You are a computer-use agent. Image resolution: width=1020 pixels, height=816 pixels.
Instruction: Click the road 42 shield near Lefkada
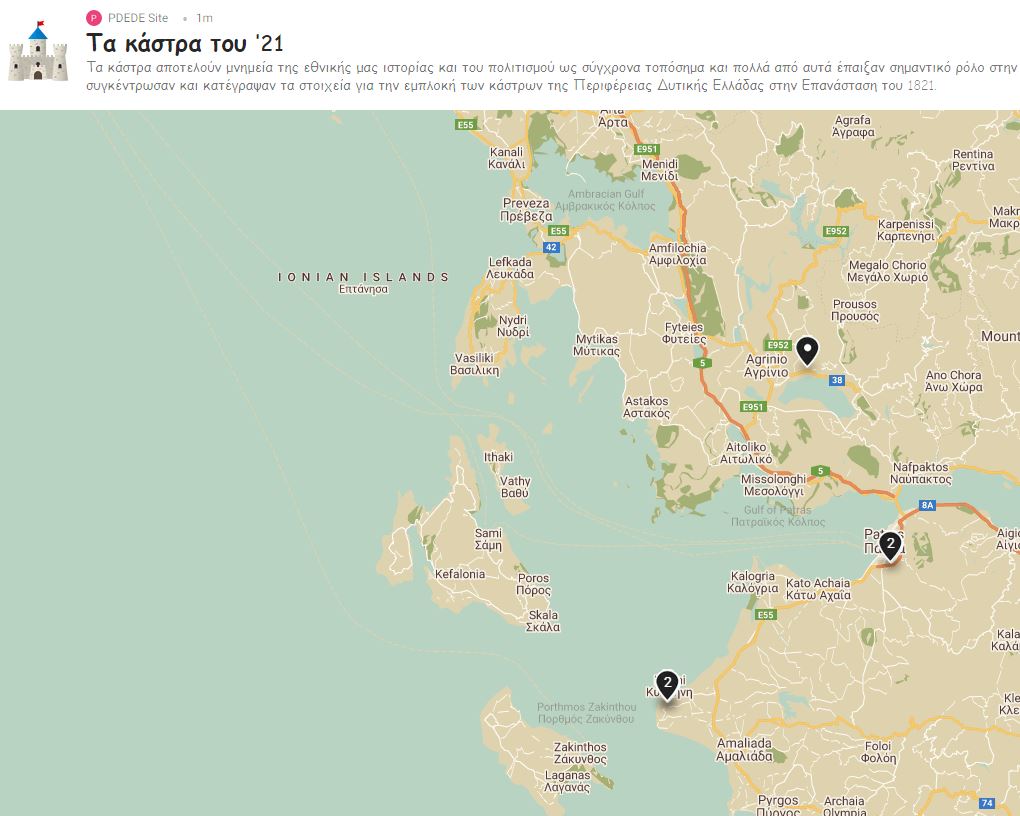tap(551, 247)
